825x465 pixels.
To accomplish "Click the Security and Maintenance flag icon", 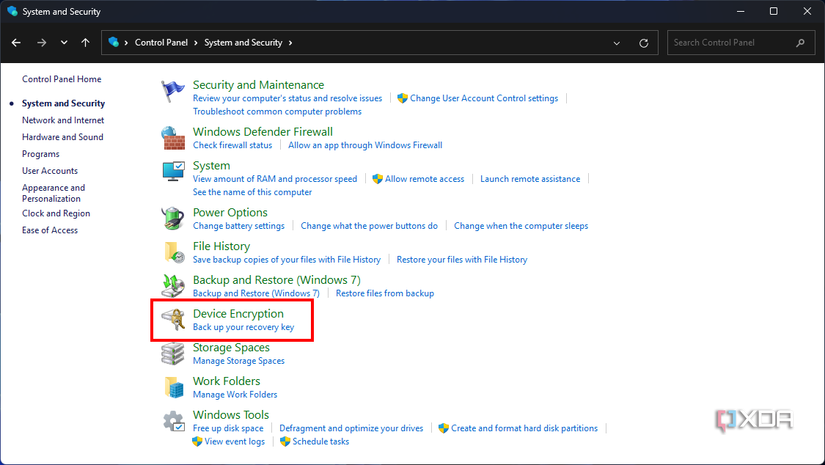I will click(174, 91).
